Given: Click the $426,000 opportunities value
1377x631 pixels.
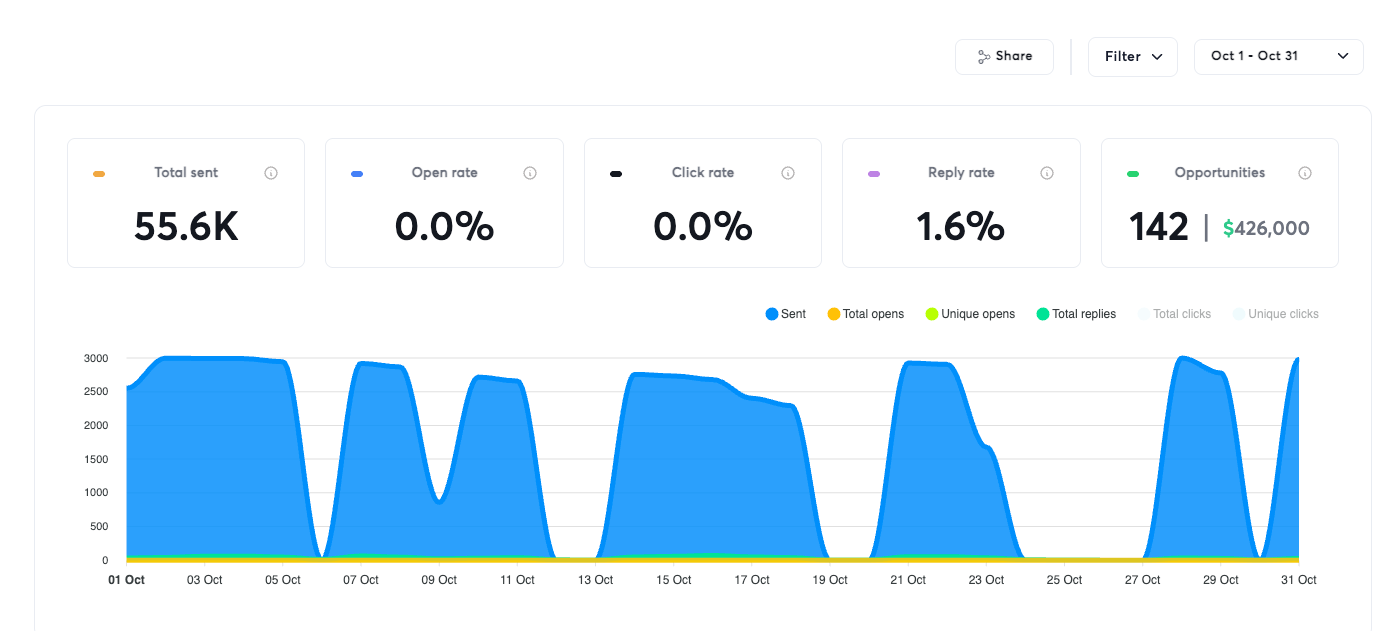Looking at the screenshot, I should (x=1266, y=228).
